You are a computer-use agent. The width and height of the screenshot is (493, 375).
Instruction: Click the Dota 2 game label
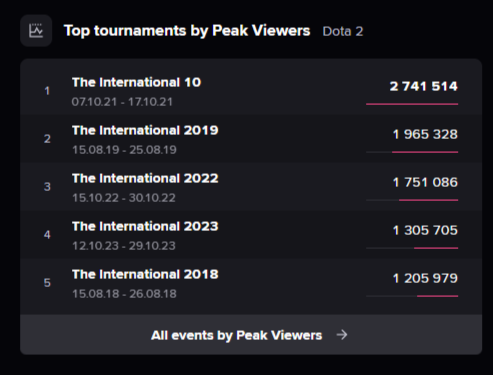tap(343, 31)
